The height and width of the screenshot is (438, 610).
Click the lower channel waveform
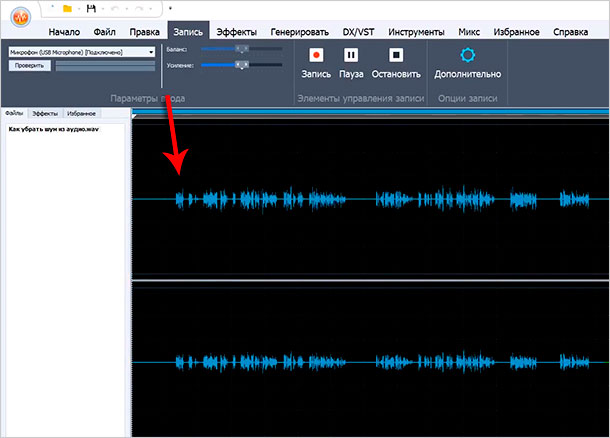pos(370,362)
